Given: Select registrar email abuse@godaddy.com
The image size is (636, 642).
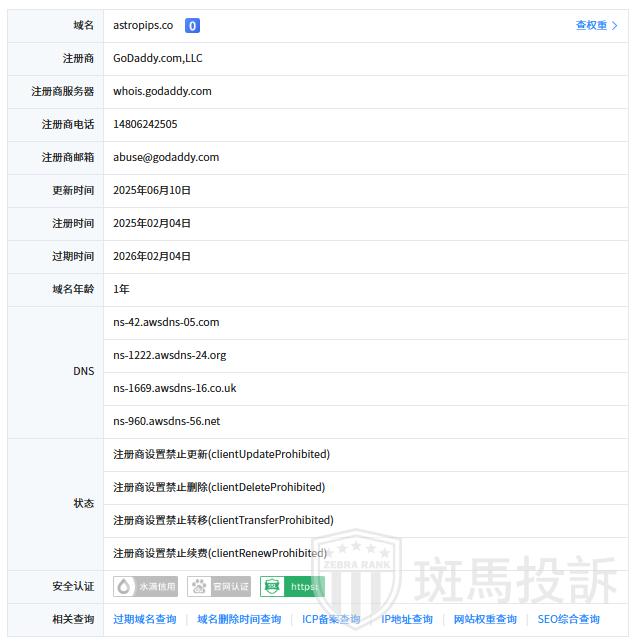Looking at the screenshot, I should pos(166,157).
